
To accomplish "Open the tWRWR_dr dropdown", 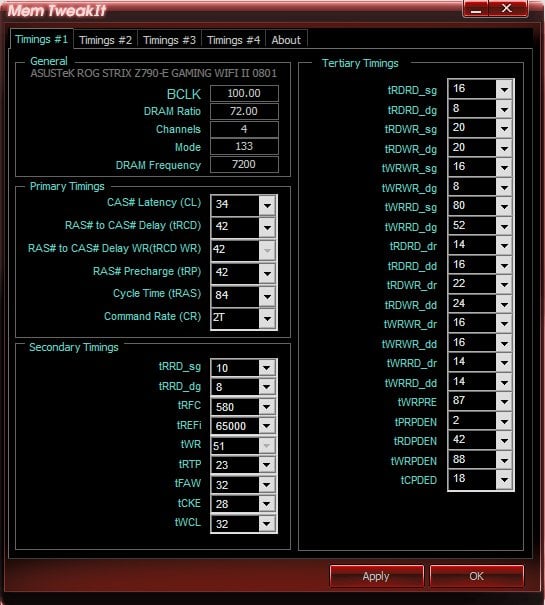I will [x=504, y=323].
